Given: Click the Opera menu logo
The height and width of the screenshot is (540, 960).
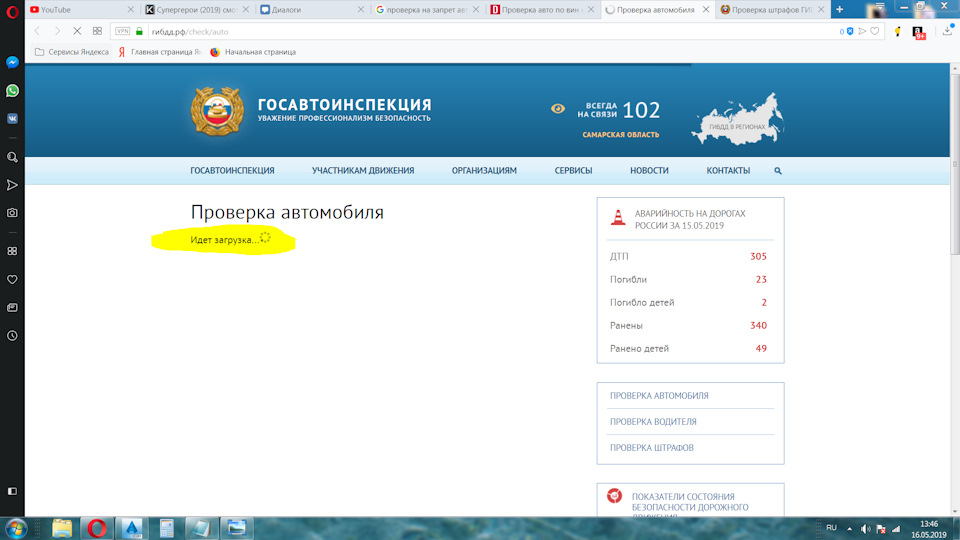Looking at the screenshot, I should pos(12,9).
